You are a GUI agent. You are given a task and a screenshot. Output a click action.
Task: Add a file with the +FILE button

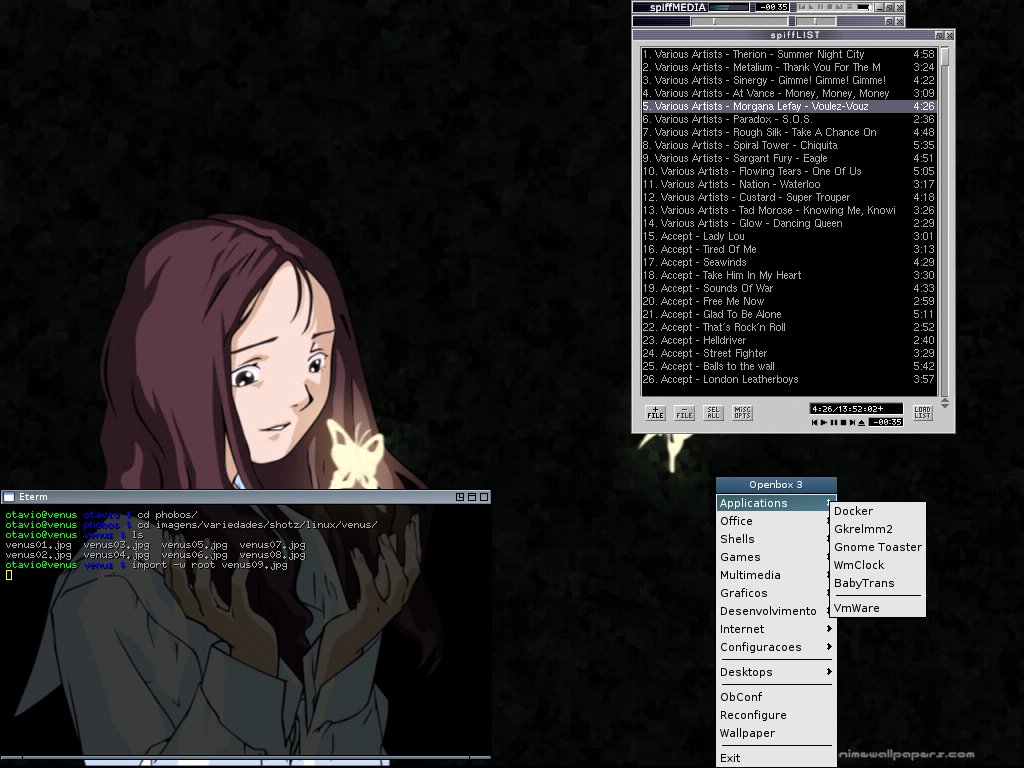coord(656,412)
